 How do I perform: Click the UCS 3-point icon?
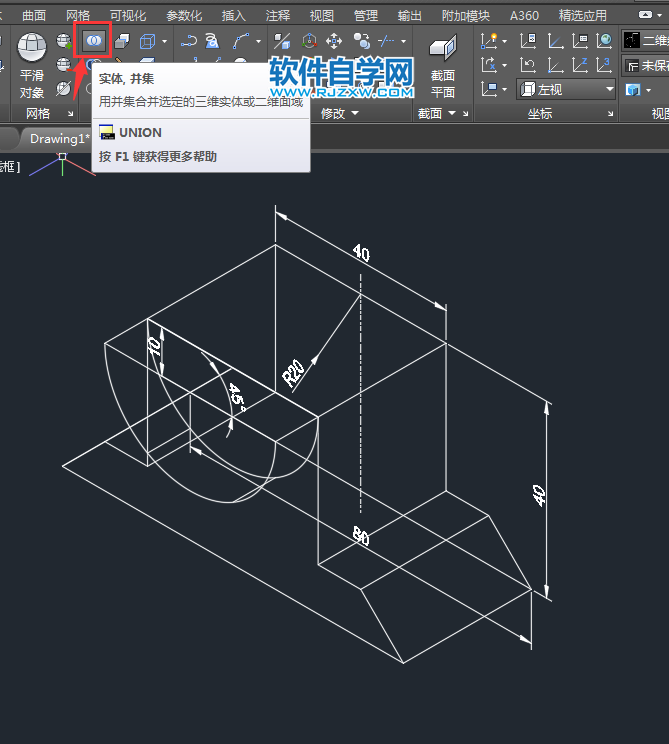point(604,65)
